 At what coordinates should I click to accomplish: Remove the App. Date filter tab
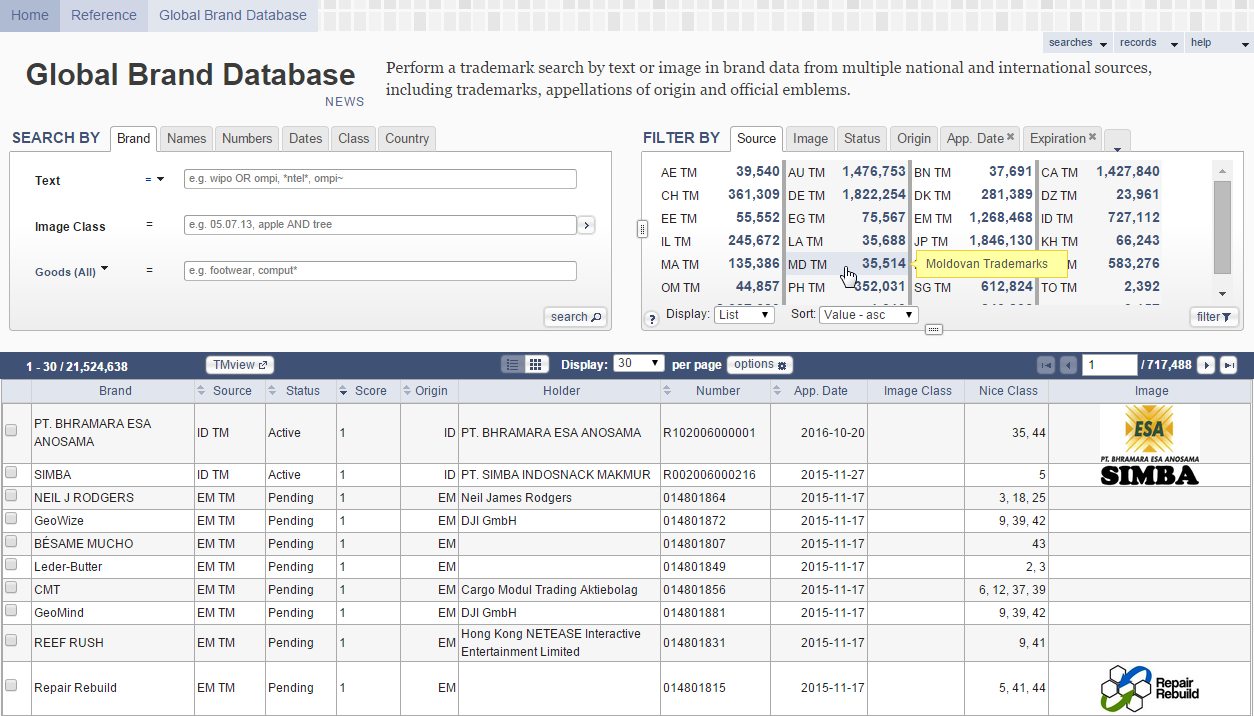[1010, 138]
